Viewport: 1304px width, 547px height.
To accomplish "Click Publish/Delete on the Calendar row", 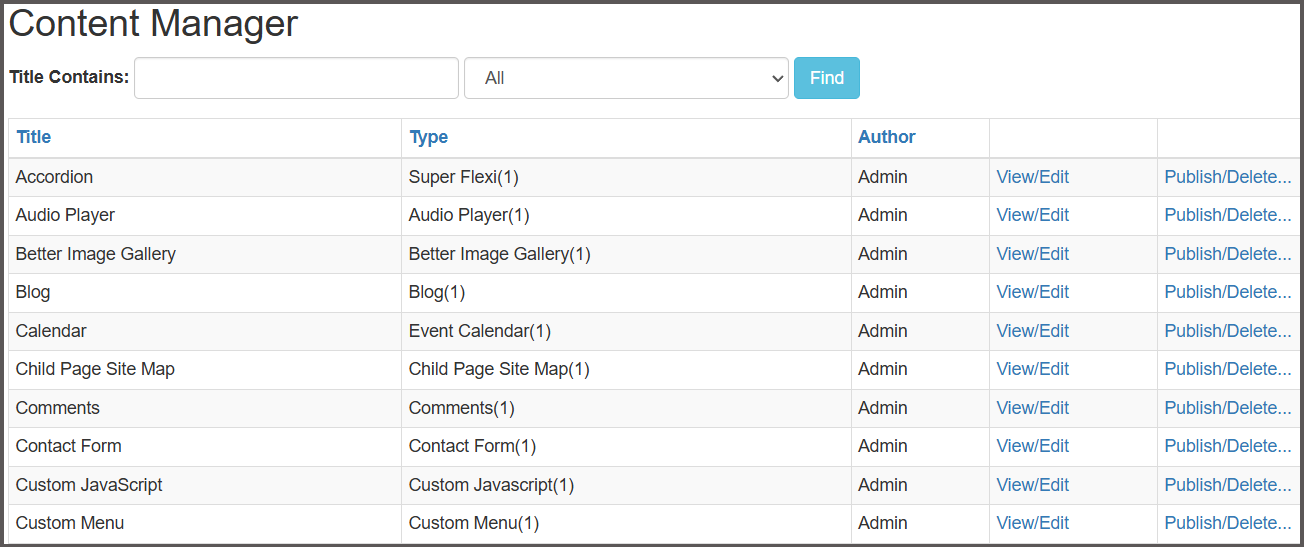I will point(1228,331).
